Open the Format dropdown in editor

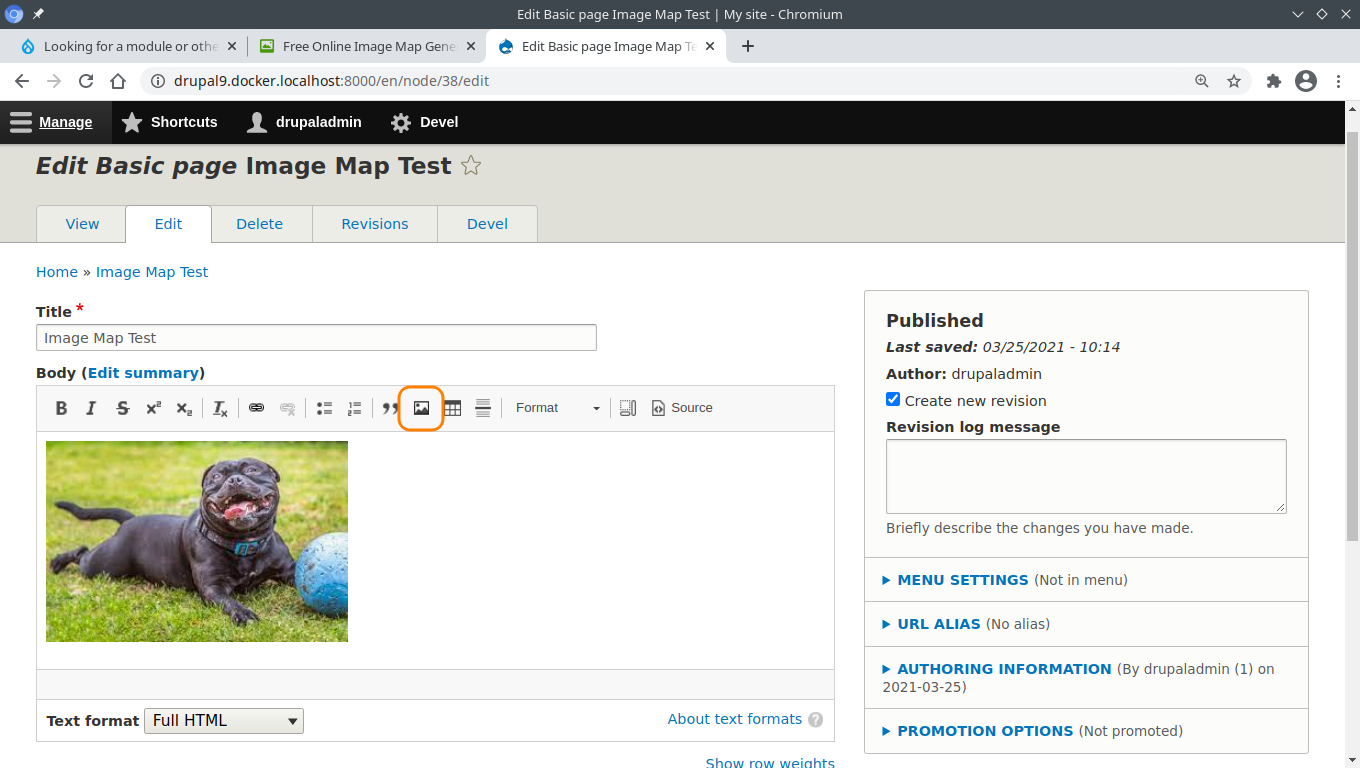tap(556, 408)
